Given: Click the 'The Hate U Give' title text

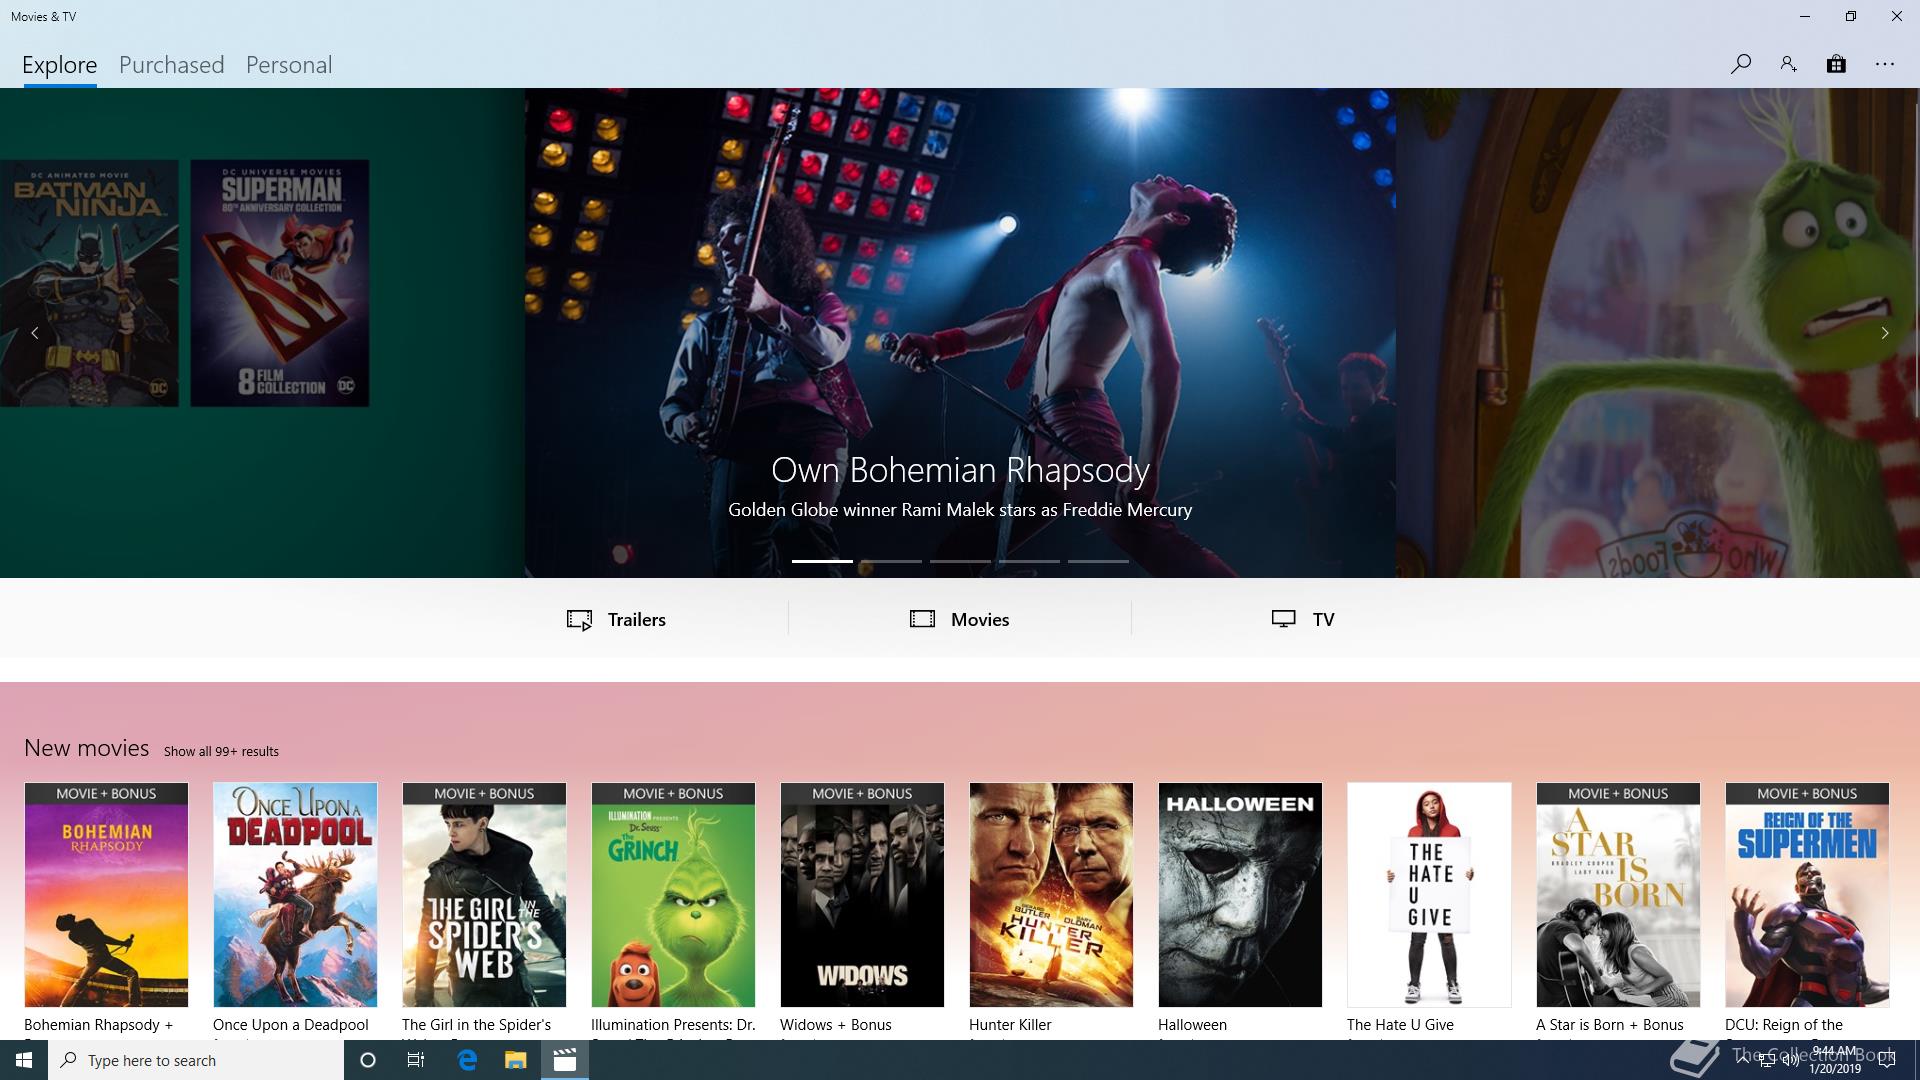Looking at the screenshot, I should [1400, 1025].
